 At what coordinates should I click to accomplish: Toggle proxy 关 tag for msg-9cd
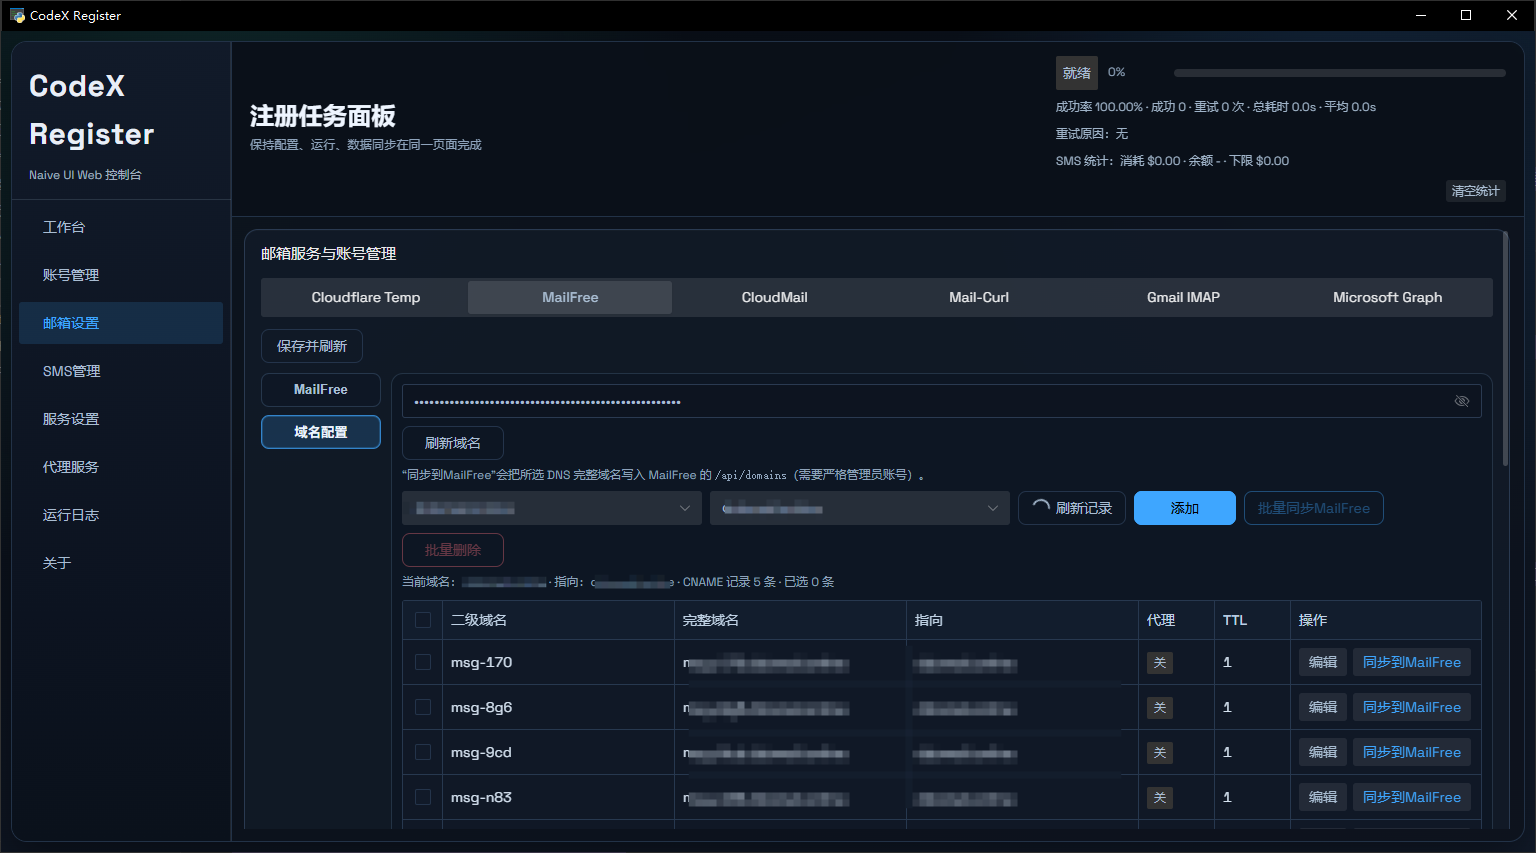pyautogui.click(x=1160, y=753)
